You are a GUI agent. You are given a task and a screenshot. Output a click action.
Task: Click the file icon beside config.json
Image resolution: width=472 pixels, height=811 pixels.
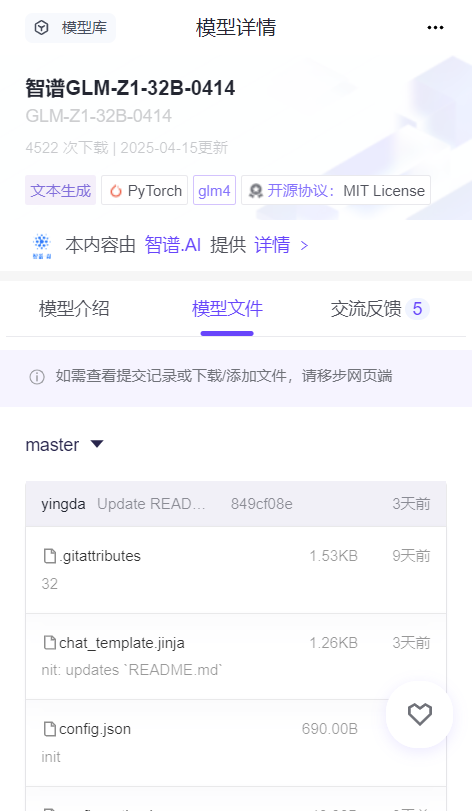pyautogui.click(x=50, y=729)
